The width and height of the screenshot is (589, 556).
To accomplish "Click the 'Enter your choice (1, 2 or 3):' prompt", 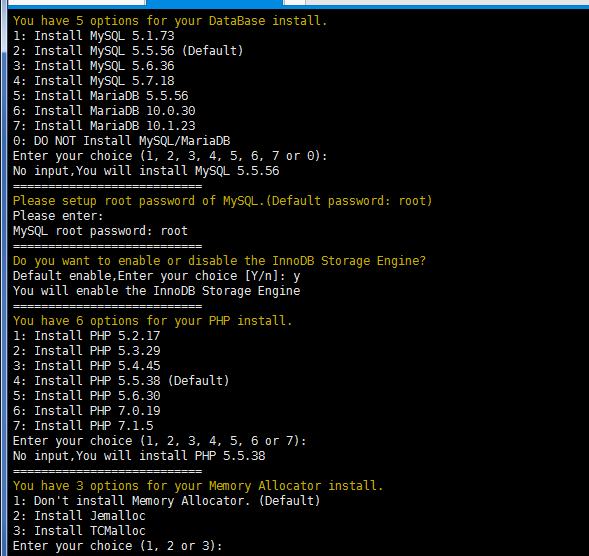I will click(x=118, y=546).
